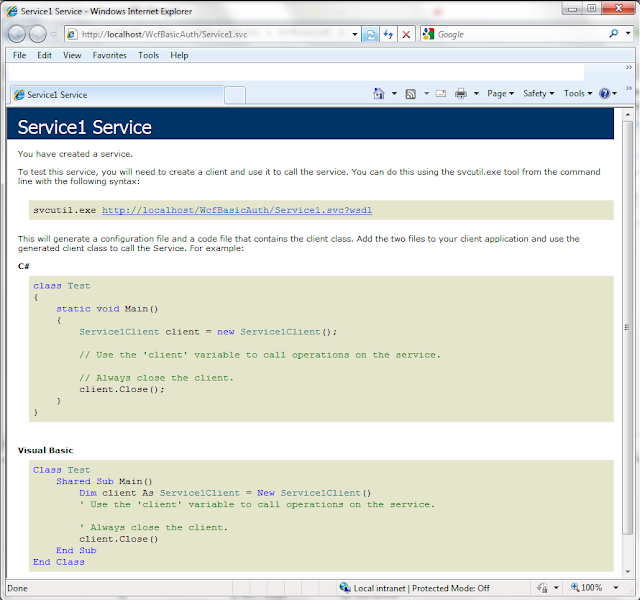Click the 'You have created a service.' text
This screenshot has height=600, width=640.
pyautogui.click(x=75, y=154)
